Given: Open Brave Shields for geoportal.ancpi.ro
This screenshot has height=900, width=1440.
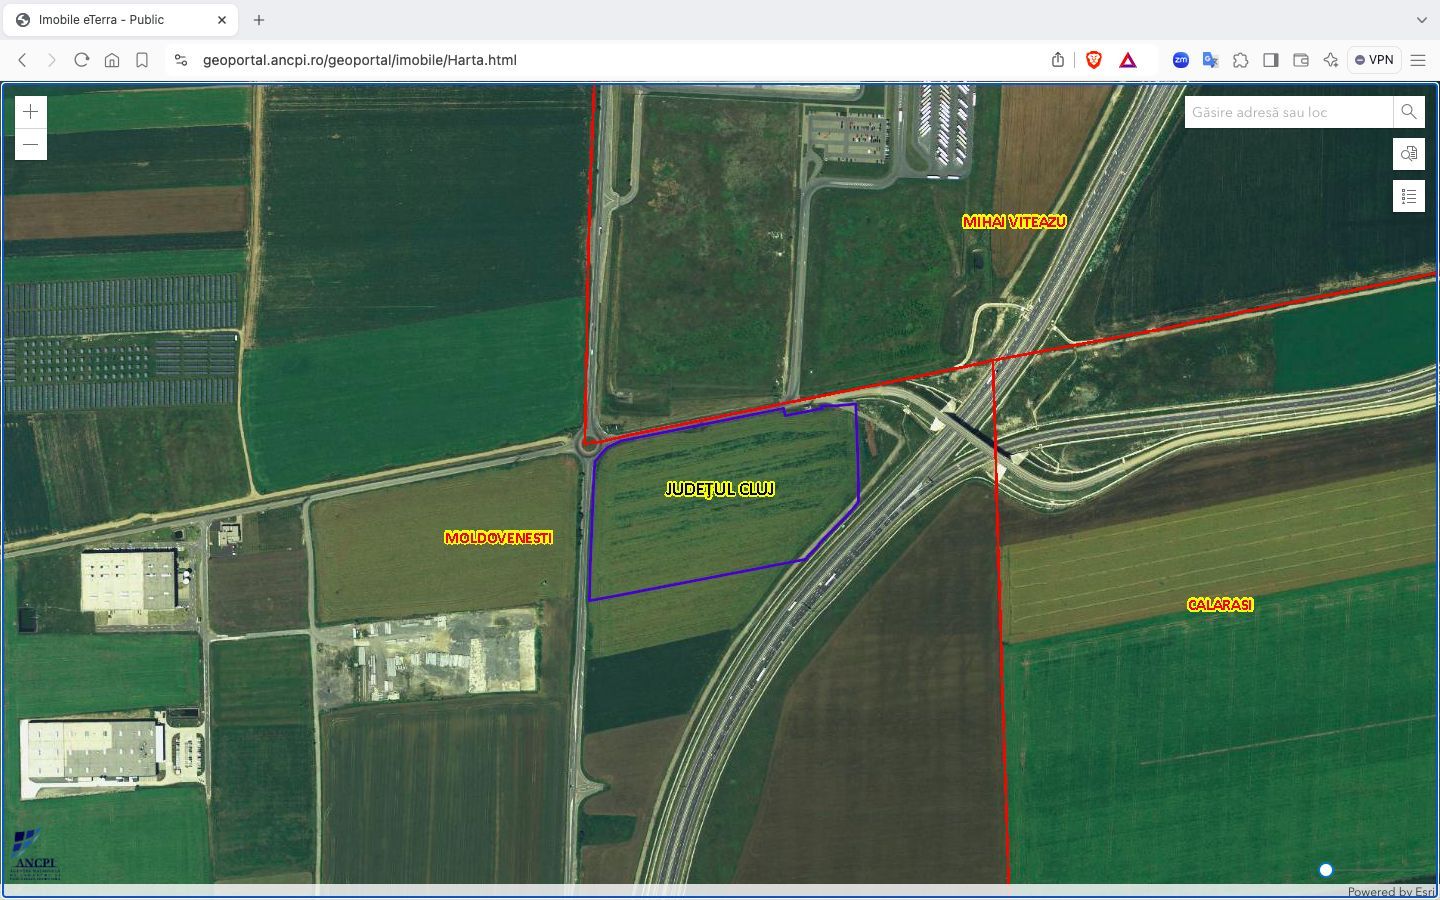Looking at the screenshot, I should coord(1093,60).
